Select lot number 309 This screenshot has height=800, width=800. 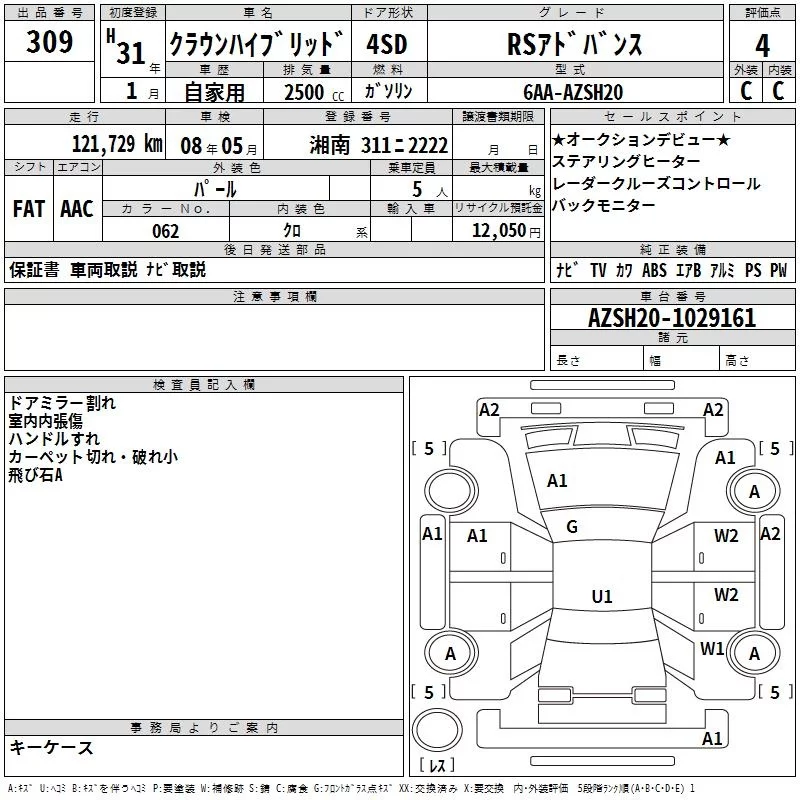[x=49, y=42]
